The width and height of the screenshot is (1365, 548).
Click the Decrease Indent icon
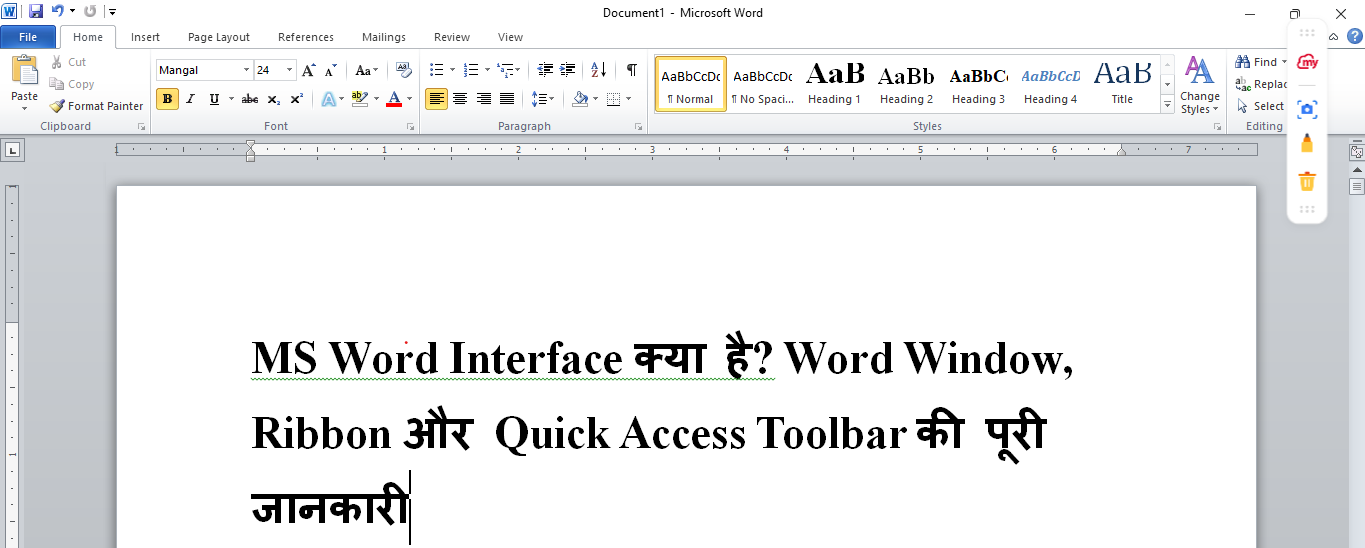coord(545,70)
